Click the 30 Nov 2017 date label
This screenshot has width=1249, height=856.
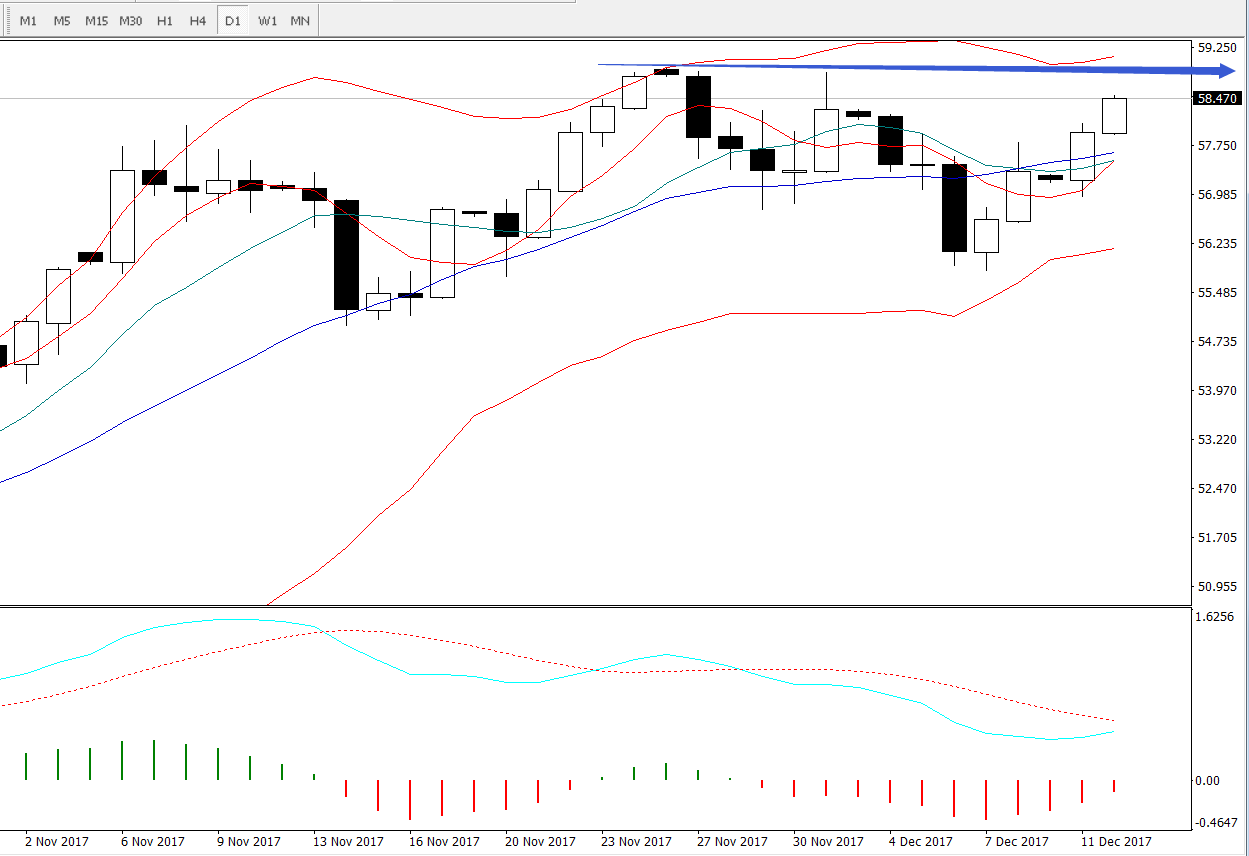click(829, 842)
